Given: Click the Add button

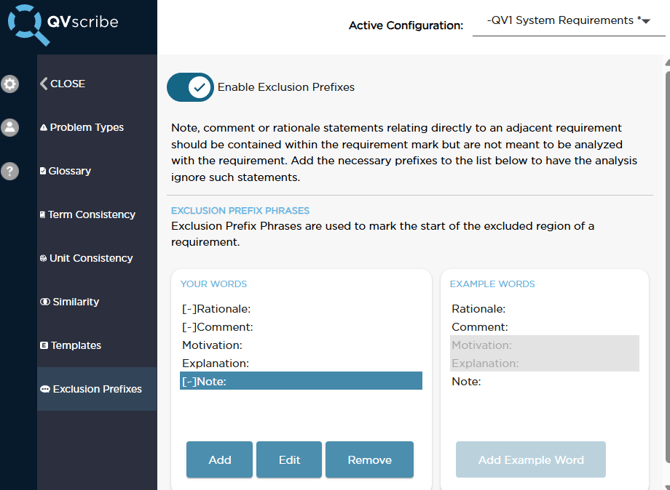Looking at the screenshot, I should [x=219, y=460].
